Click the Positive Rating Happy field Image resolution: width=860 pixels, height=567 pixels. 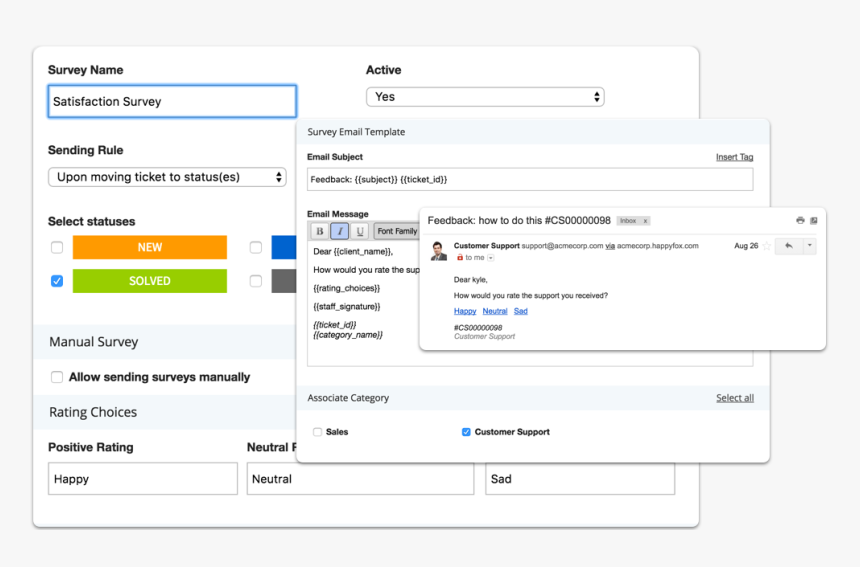coord(143,479)
